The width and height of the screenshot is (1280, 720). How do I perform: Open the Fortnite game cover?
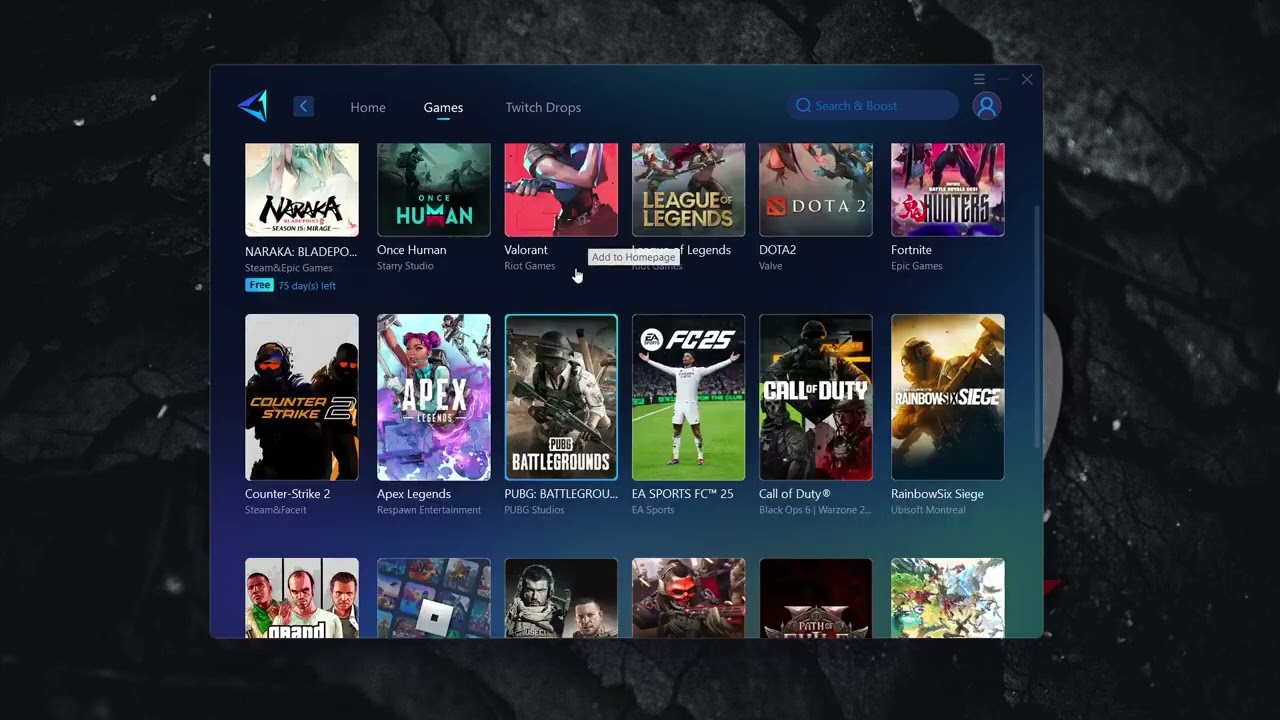[x=948, y=189]
